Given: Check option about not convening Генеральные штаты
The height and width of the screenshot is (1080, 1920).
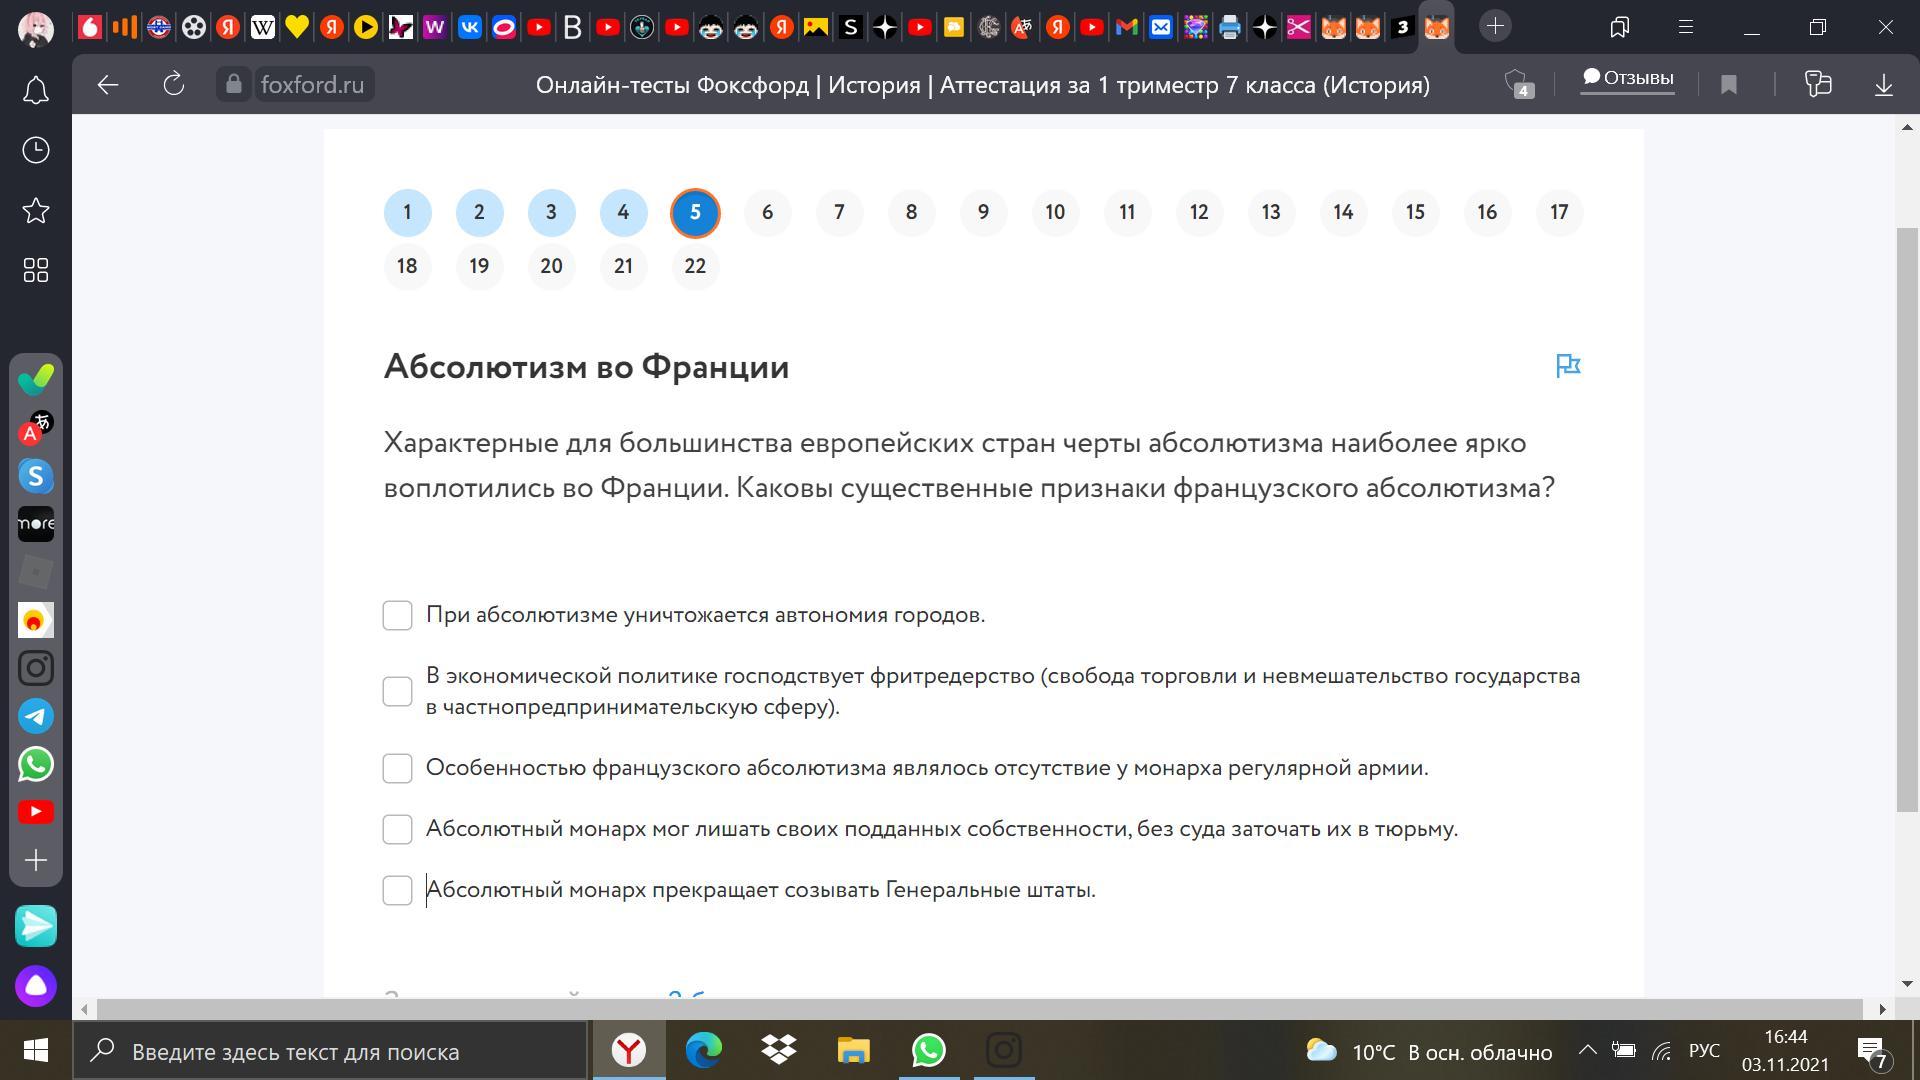Looking at the screenshot, I should tap(397, 890).
